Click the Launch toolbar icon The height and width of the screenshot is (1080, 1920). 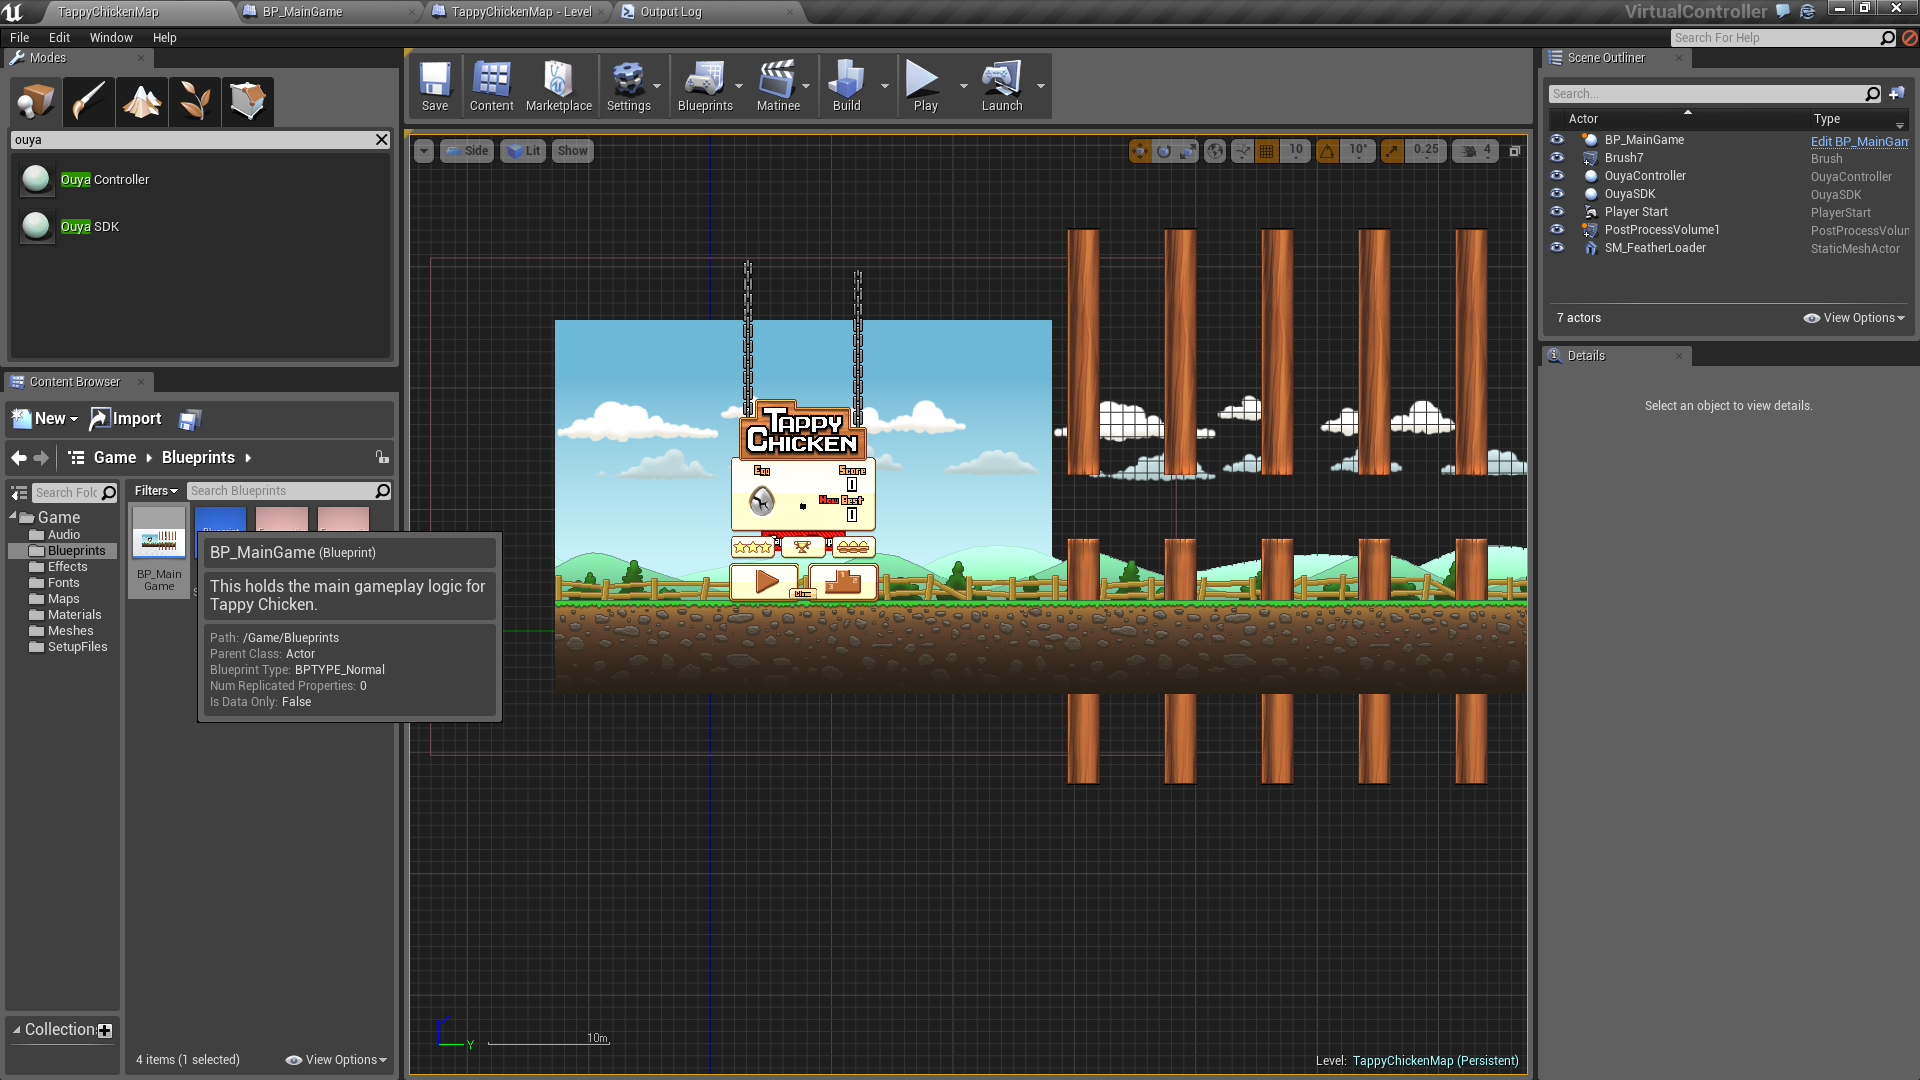tap(1001, 86)
